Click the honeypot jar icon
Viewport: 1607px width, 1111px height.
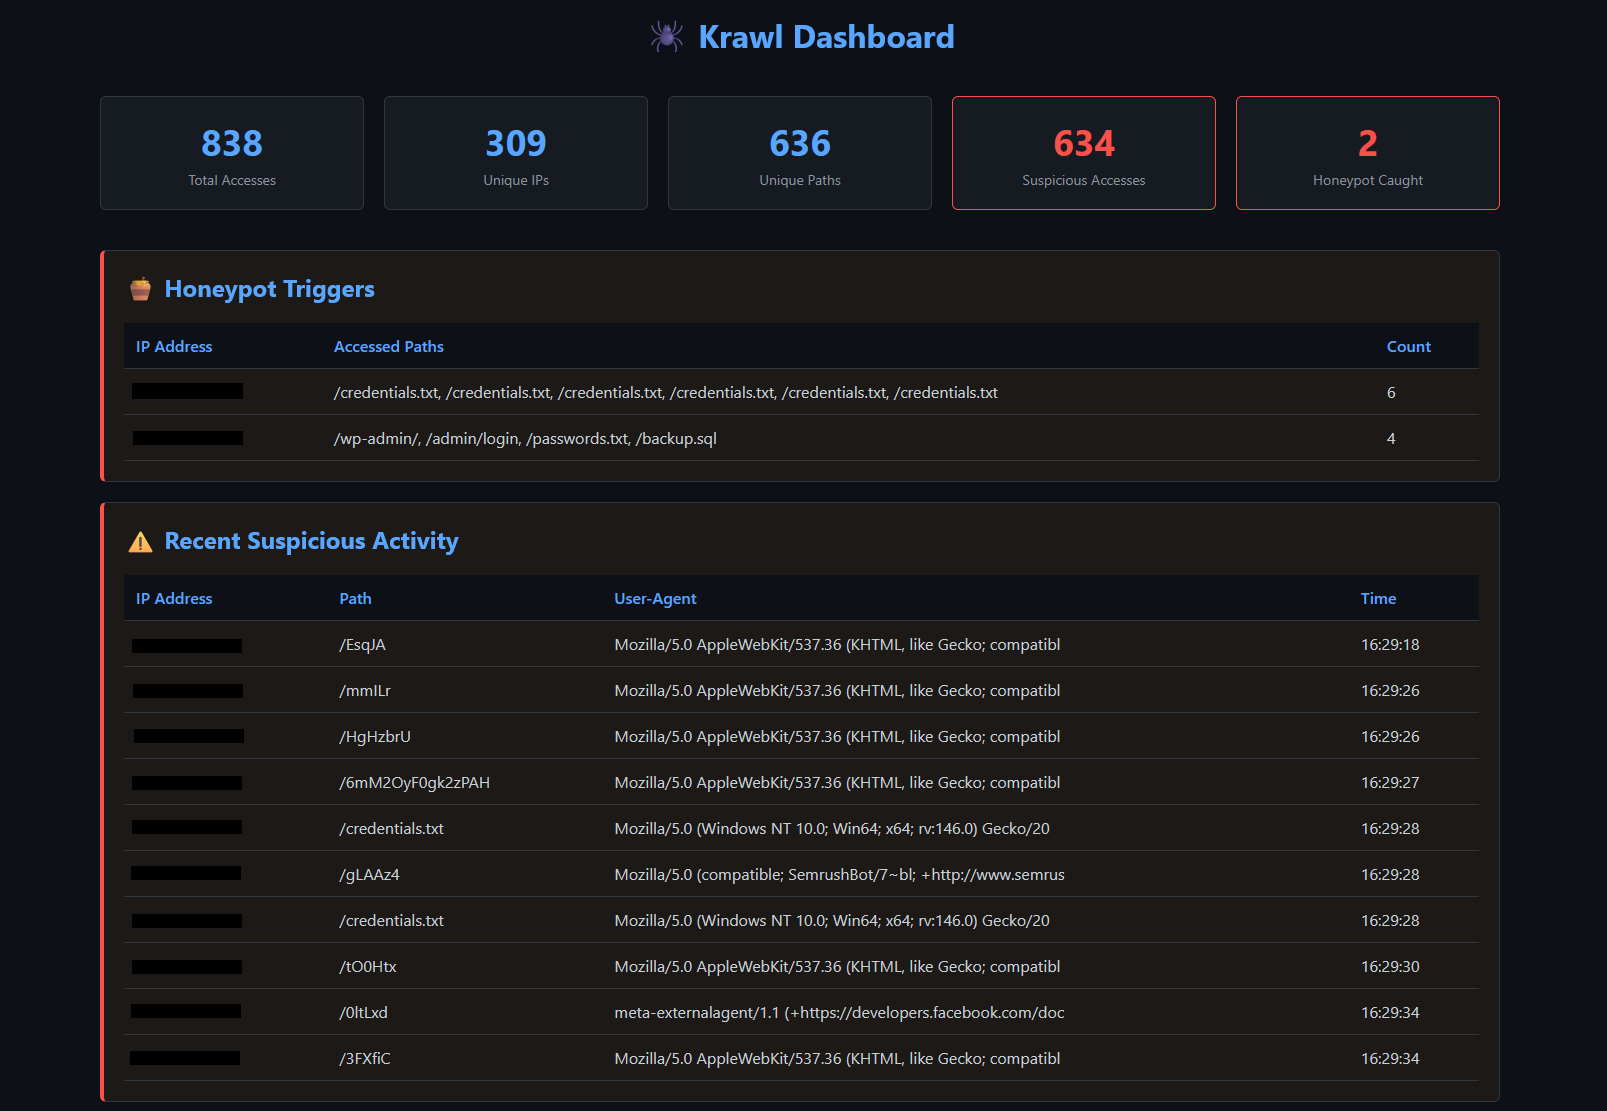[140, 288]
